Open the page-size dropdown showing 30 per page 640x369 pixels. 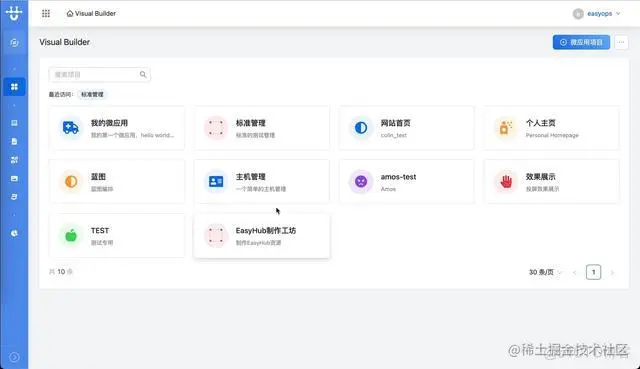coord(545,272)
